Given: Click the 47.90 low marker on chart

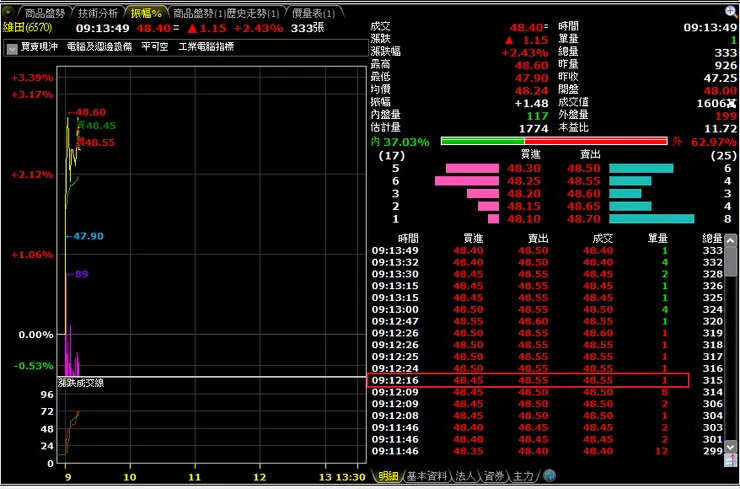Looking at the screenshot, I should pos(84,236).
